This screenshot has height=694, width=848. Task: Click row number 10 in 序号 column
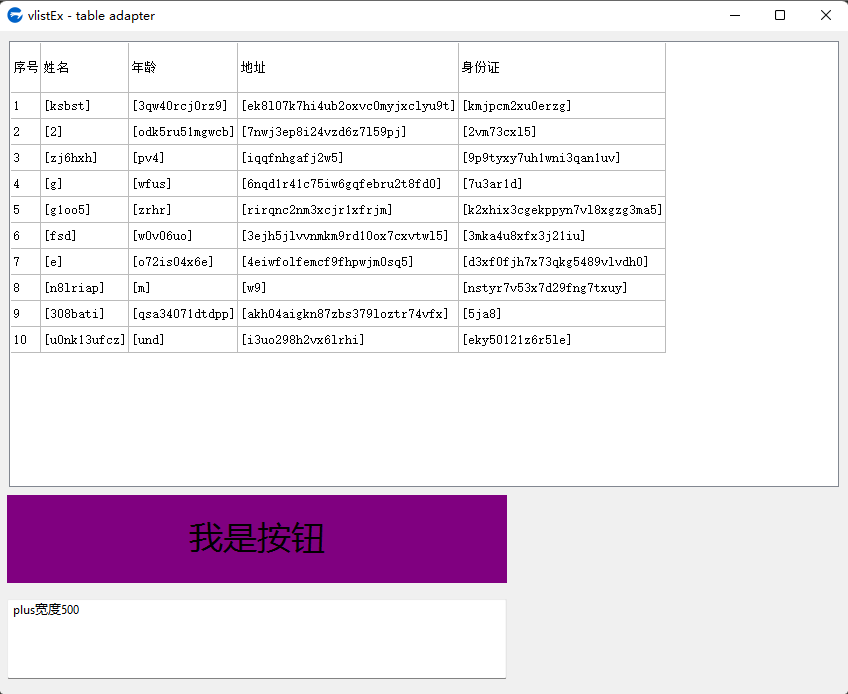pyautogui.click(x=25, y=339)
